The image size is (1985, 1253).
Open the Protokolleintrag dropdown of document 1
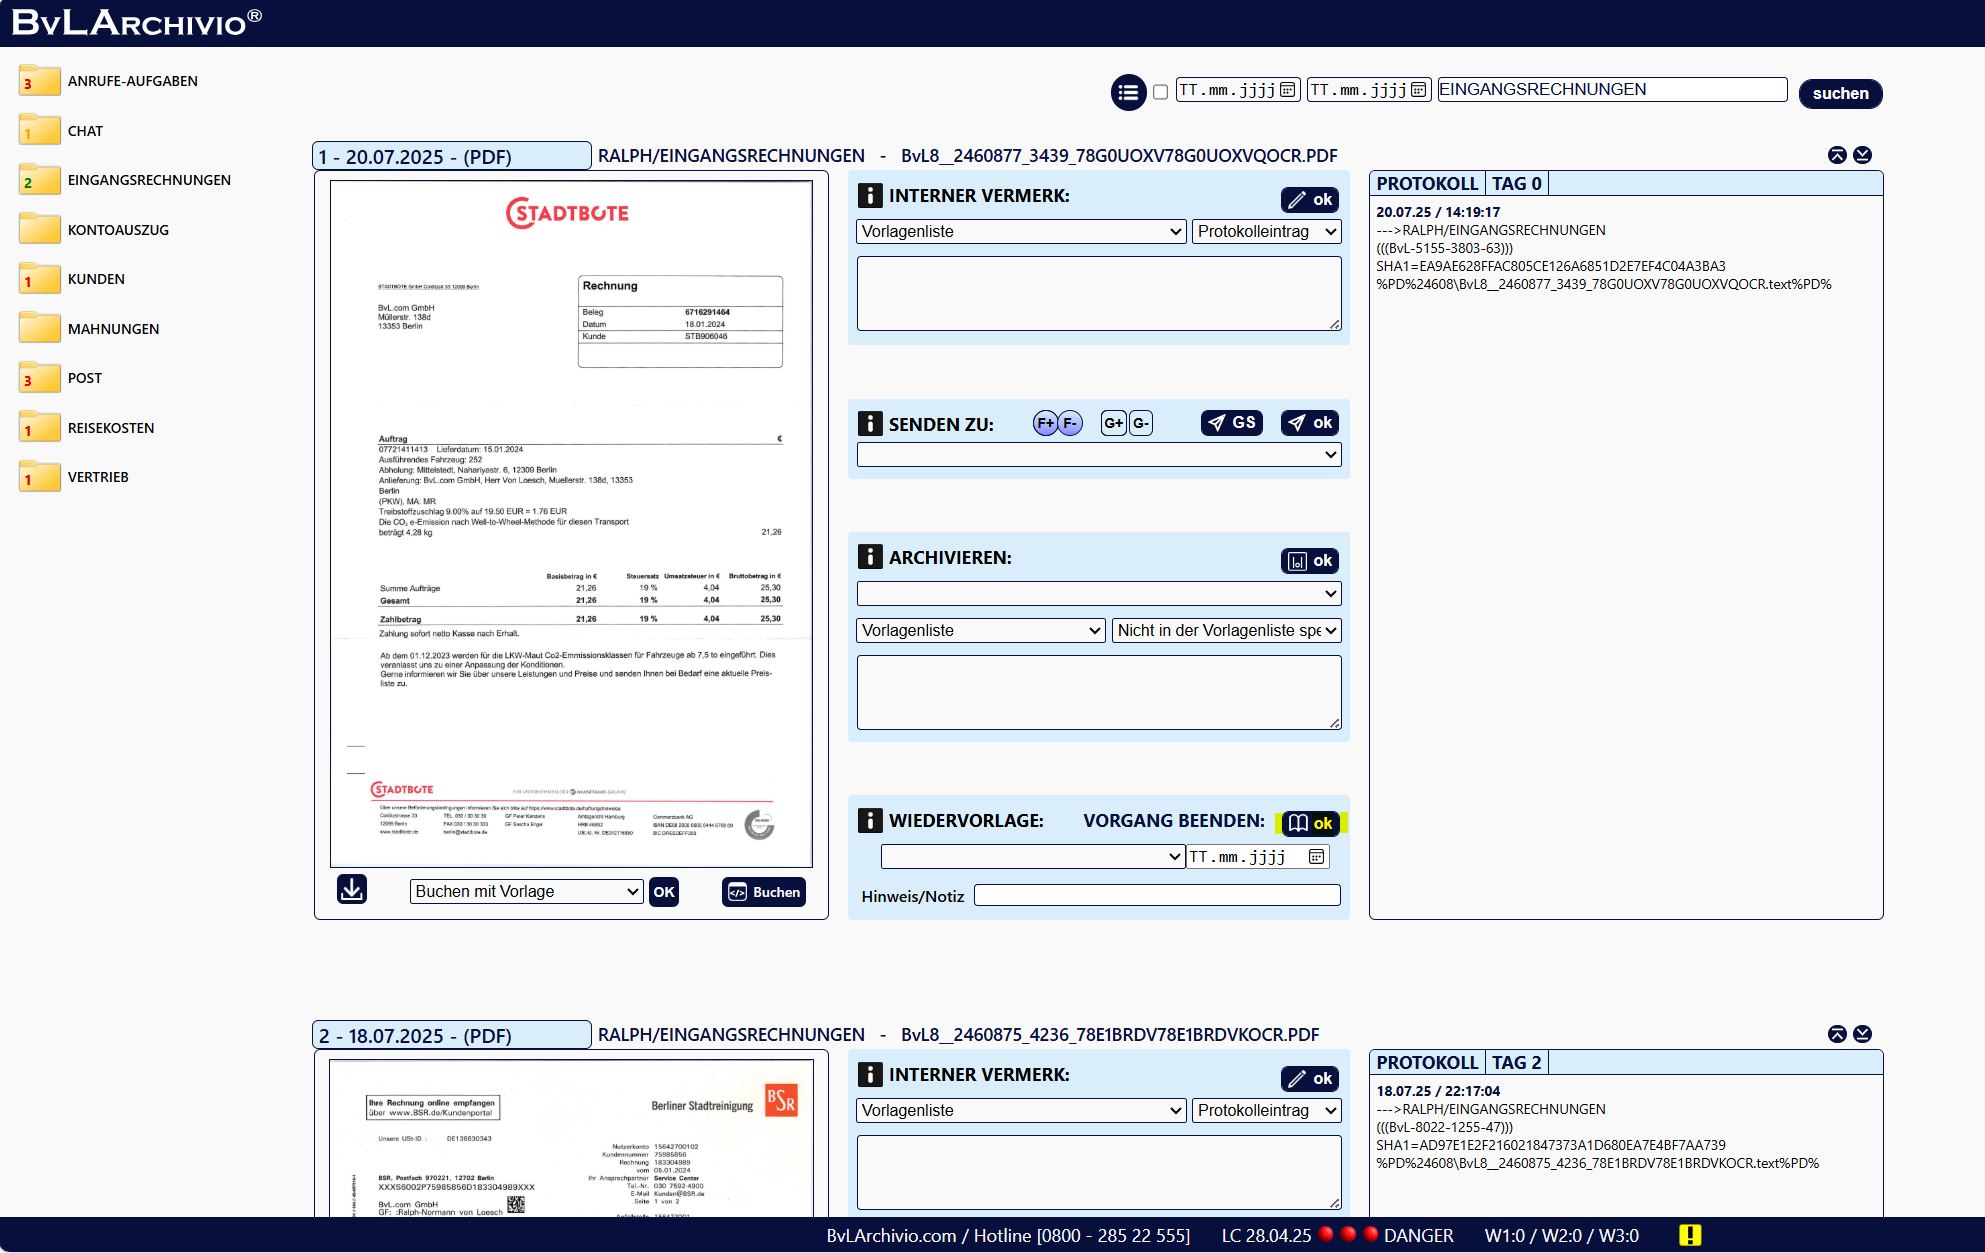(x=1266, y=232)
